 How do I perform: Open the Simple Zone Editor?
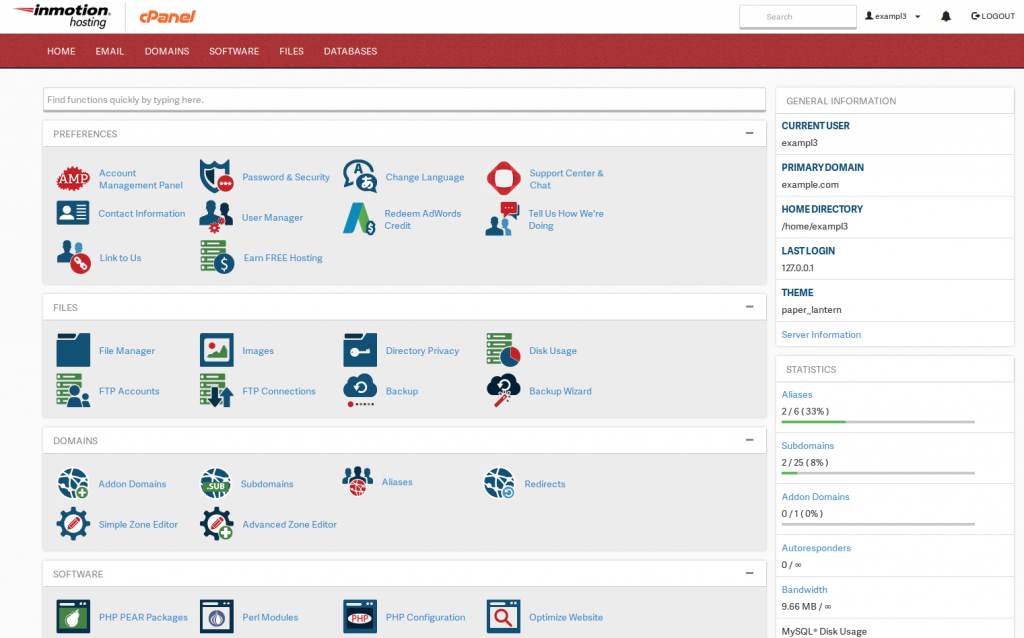[138, 524]
